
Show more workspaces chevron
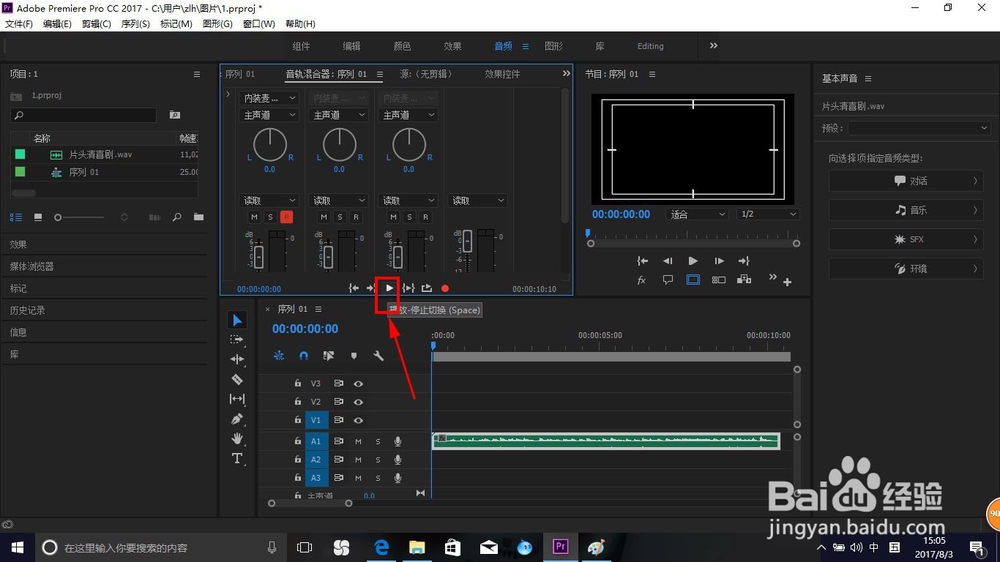pos(714,45)
